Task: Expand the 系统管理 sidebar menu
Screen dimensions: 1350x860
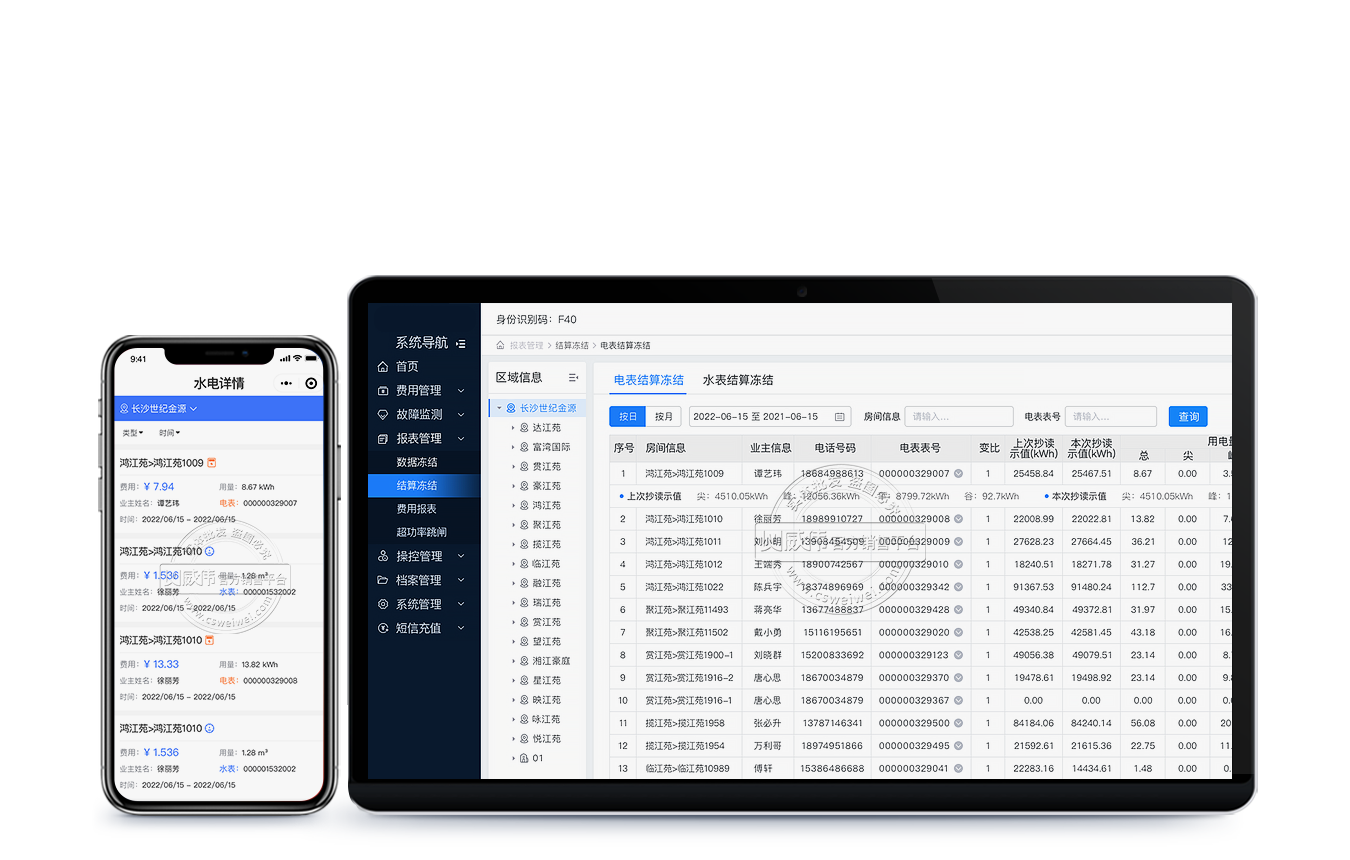Action: 421,604
